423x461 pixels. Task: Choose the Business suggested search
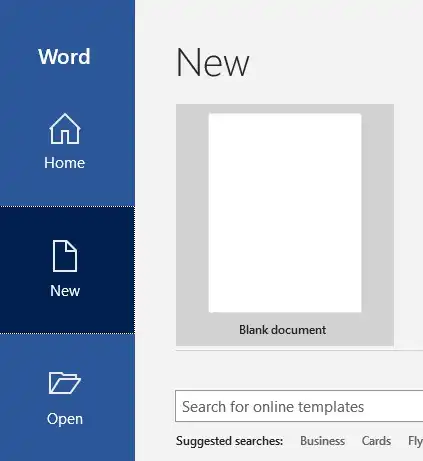click(322, 441)
